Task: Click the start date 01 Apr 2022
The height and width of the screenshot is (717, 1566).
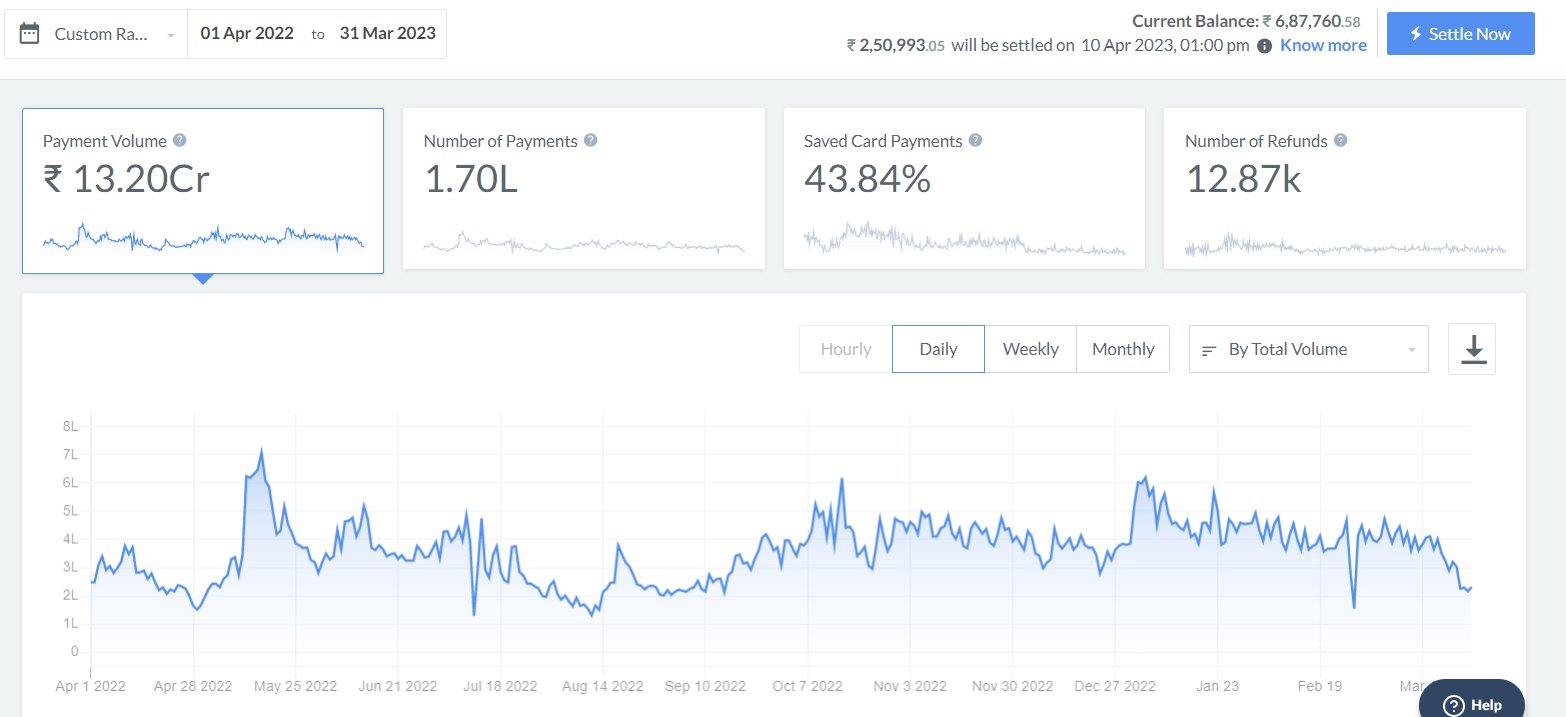Action: (247, 33)
